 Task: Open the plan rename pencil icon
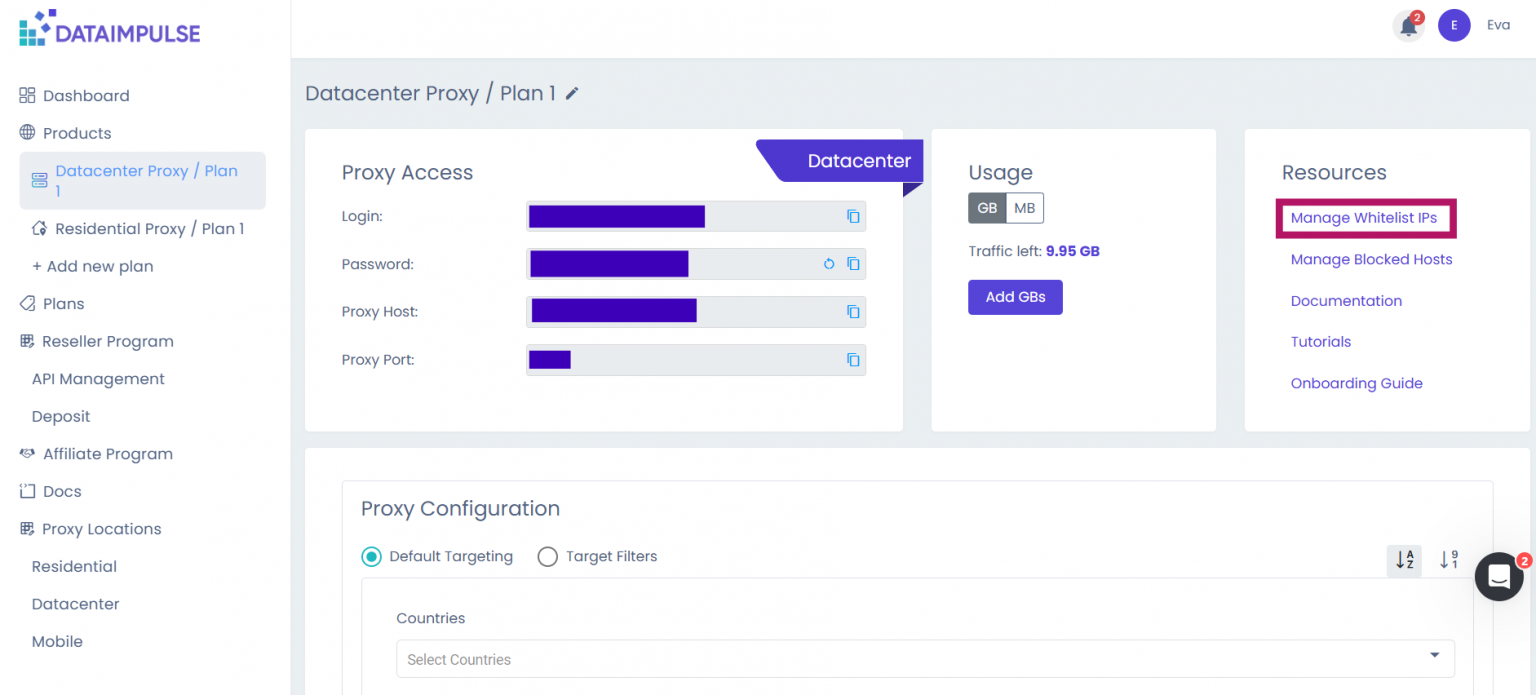[x=571, y=93]
